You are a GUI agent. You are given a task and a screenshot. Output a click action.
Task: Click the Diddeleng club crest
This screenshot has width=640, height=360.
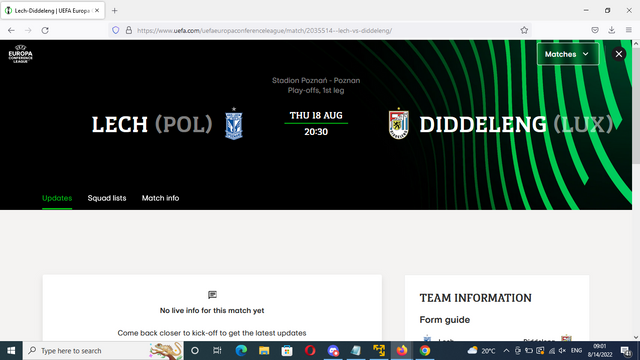click(398, 124)
